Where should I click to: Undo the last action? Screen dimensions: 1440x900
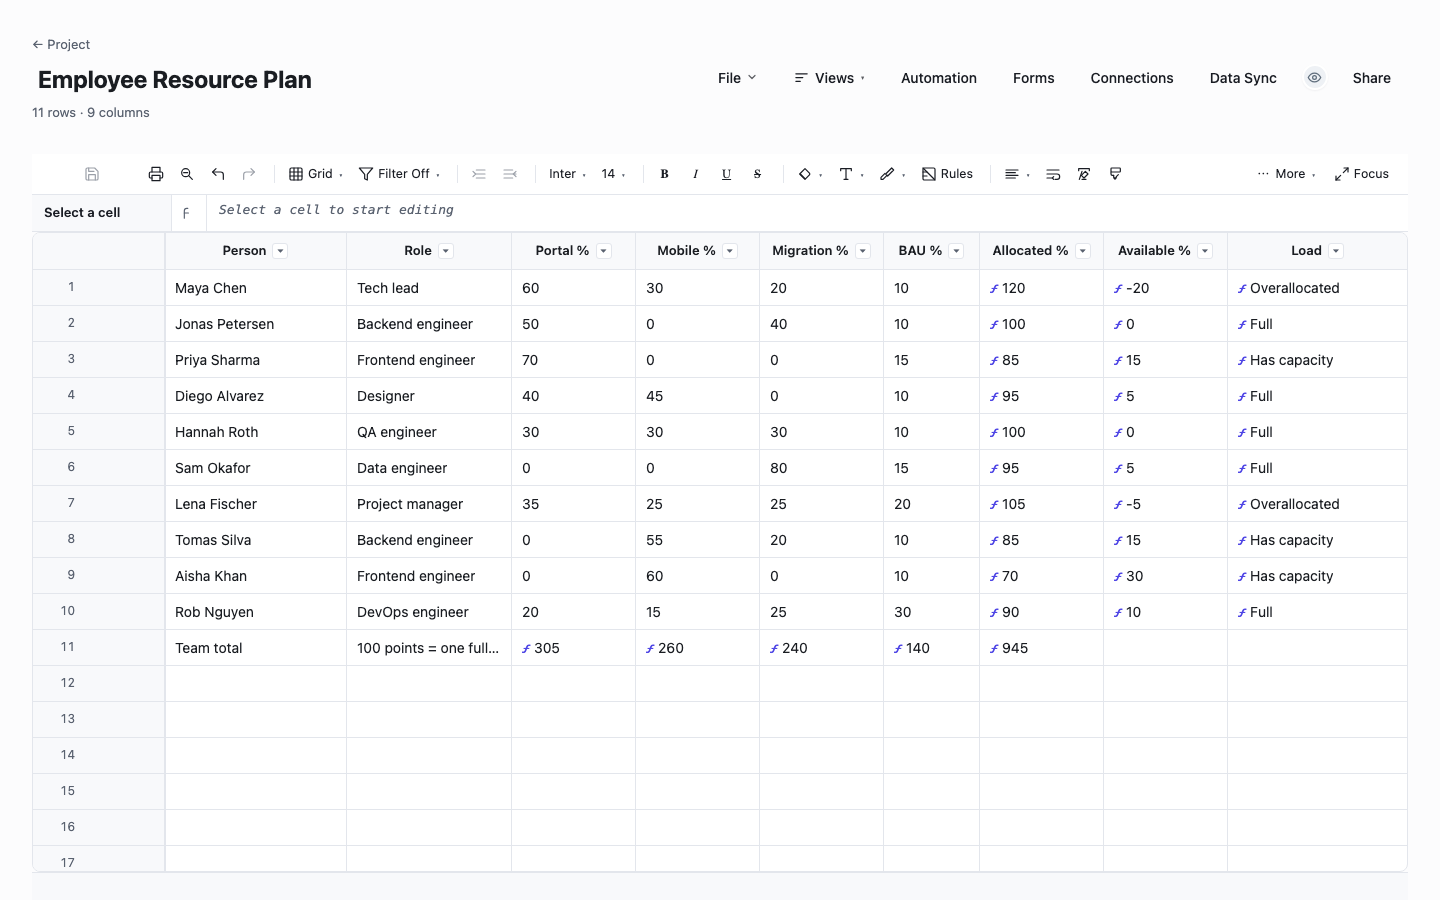[218, 174]
